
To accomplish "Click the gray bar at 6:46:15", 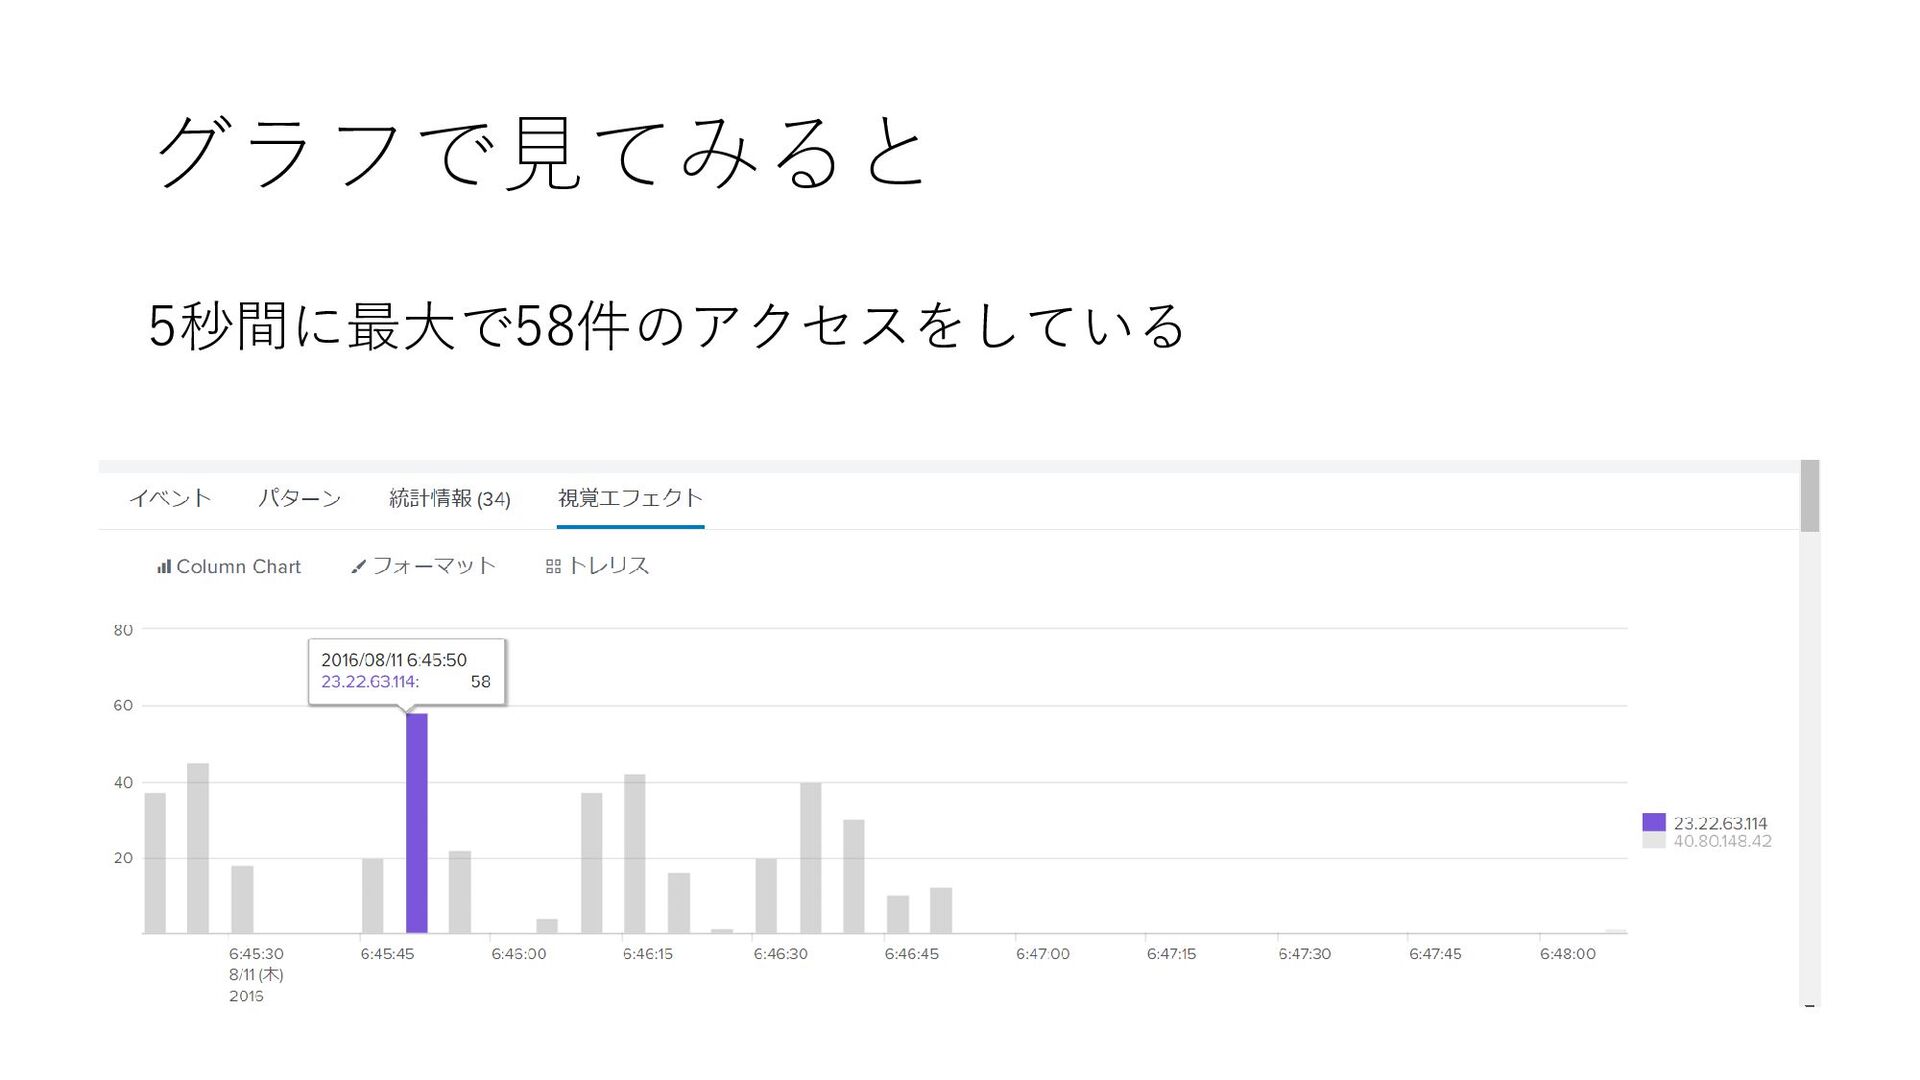I will [634, 853].
